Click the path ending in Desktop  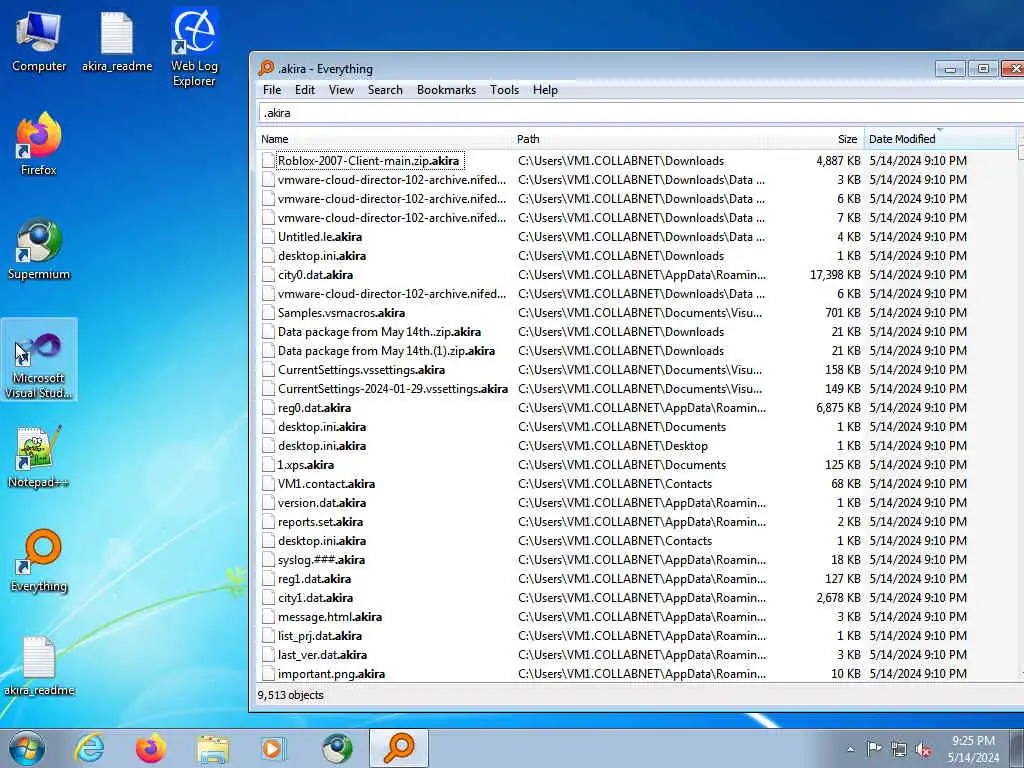613,446
